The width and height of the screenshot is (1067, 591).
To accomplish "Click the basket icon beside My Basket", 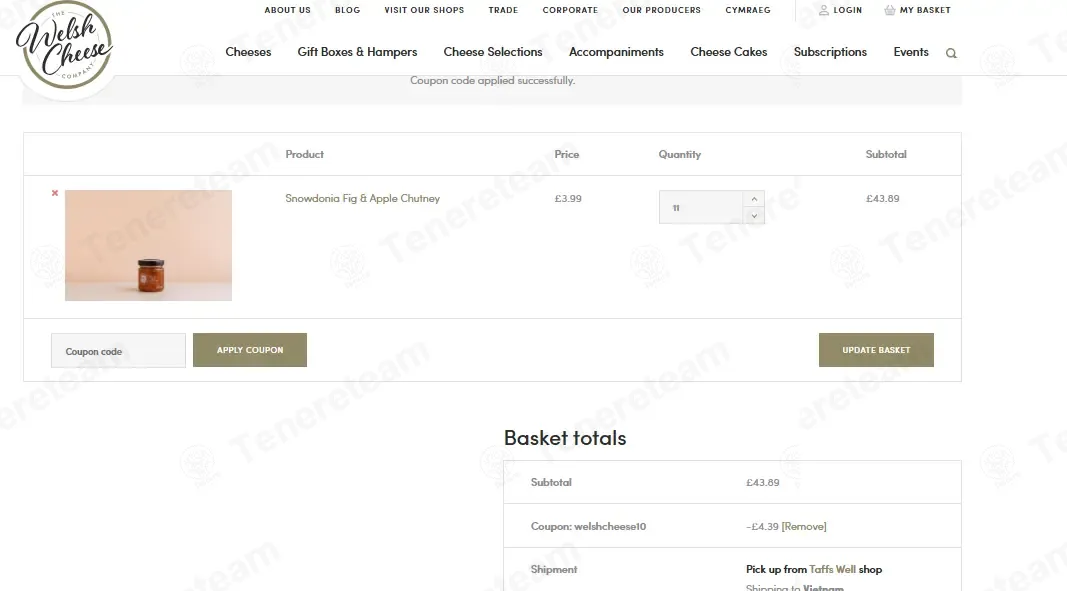I will (x=889, y=10).
